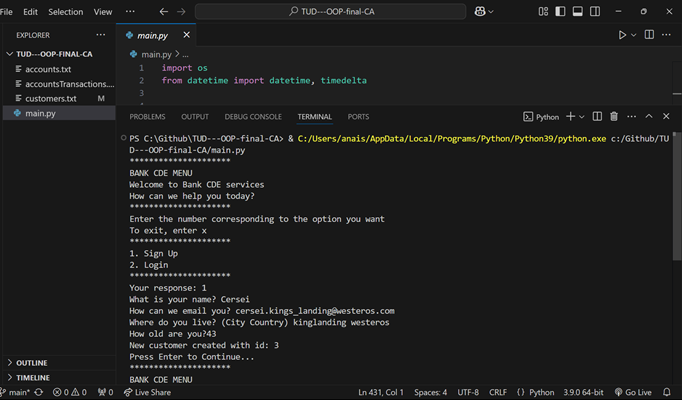682x400 pixels.
Task: Change Spaces: 4 indentation
Action: (430, 392)
